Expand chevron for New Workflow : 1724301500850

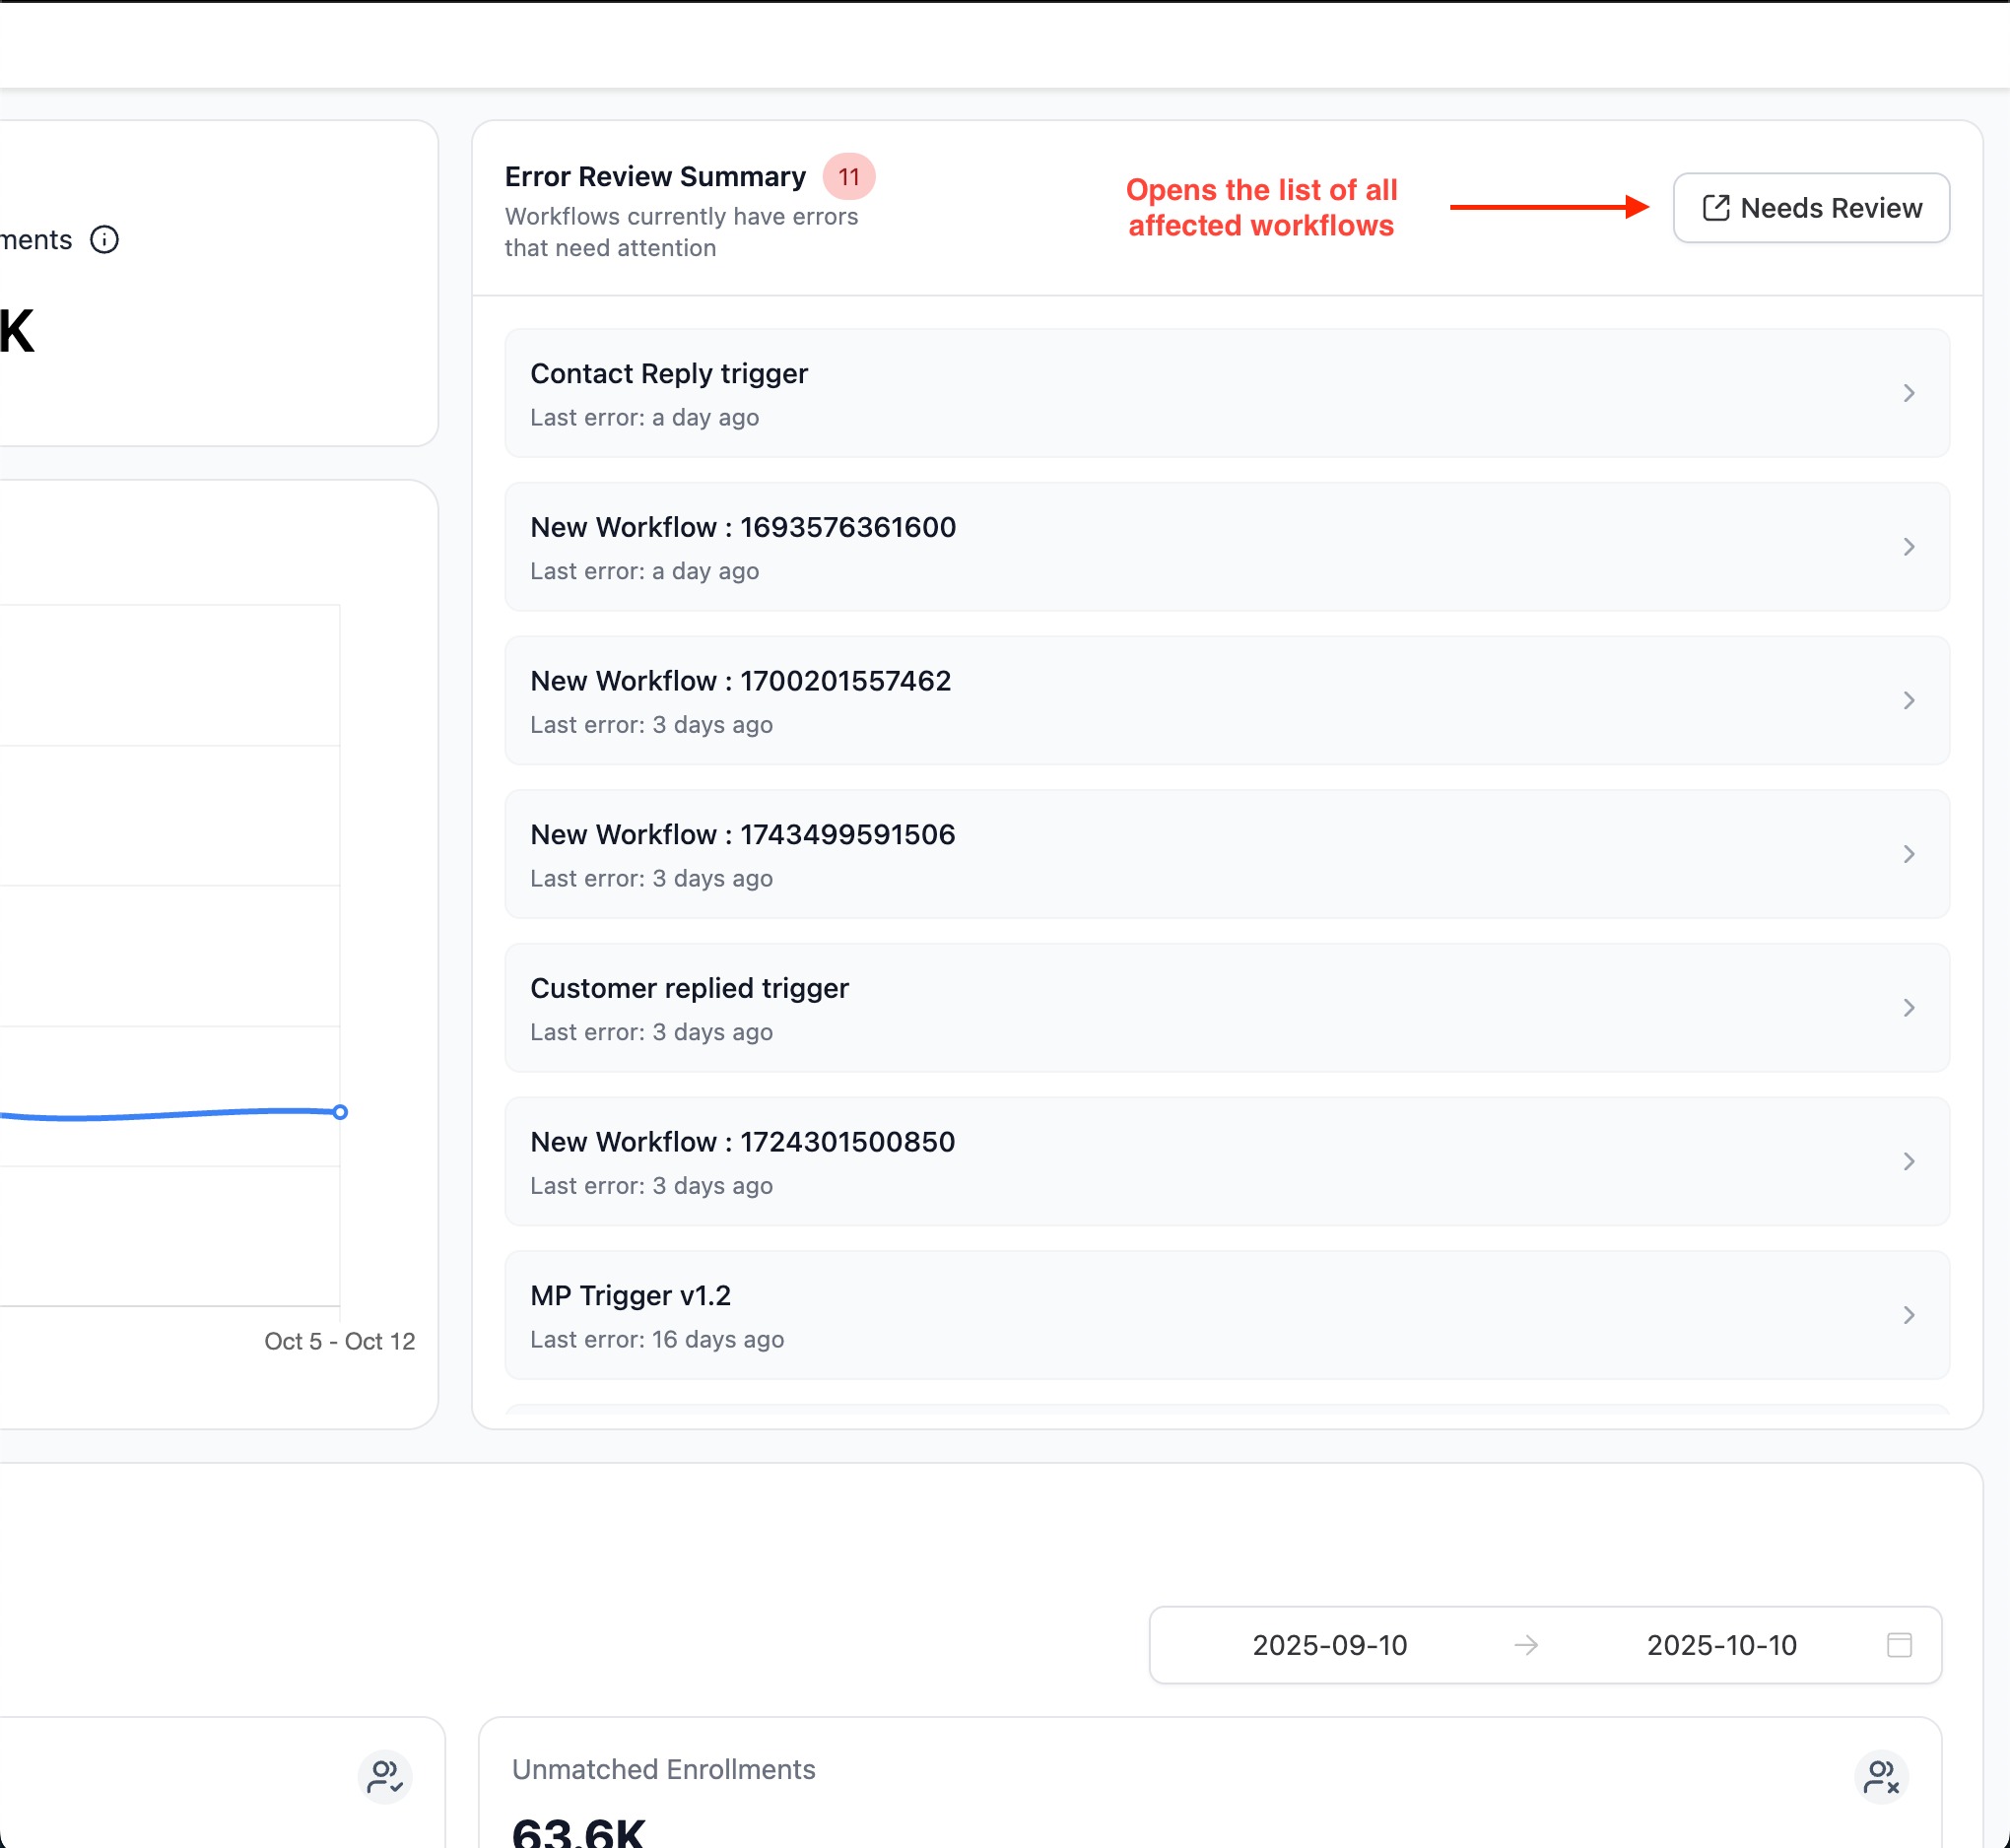1908,1161
